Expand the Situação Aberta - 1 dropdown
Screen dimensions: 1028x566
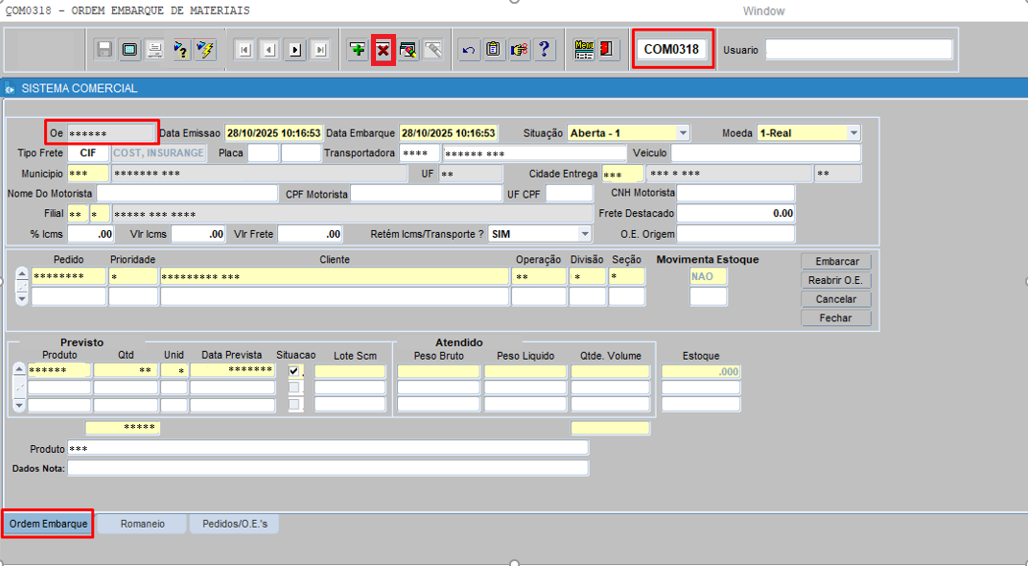(x=683, y=133)
